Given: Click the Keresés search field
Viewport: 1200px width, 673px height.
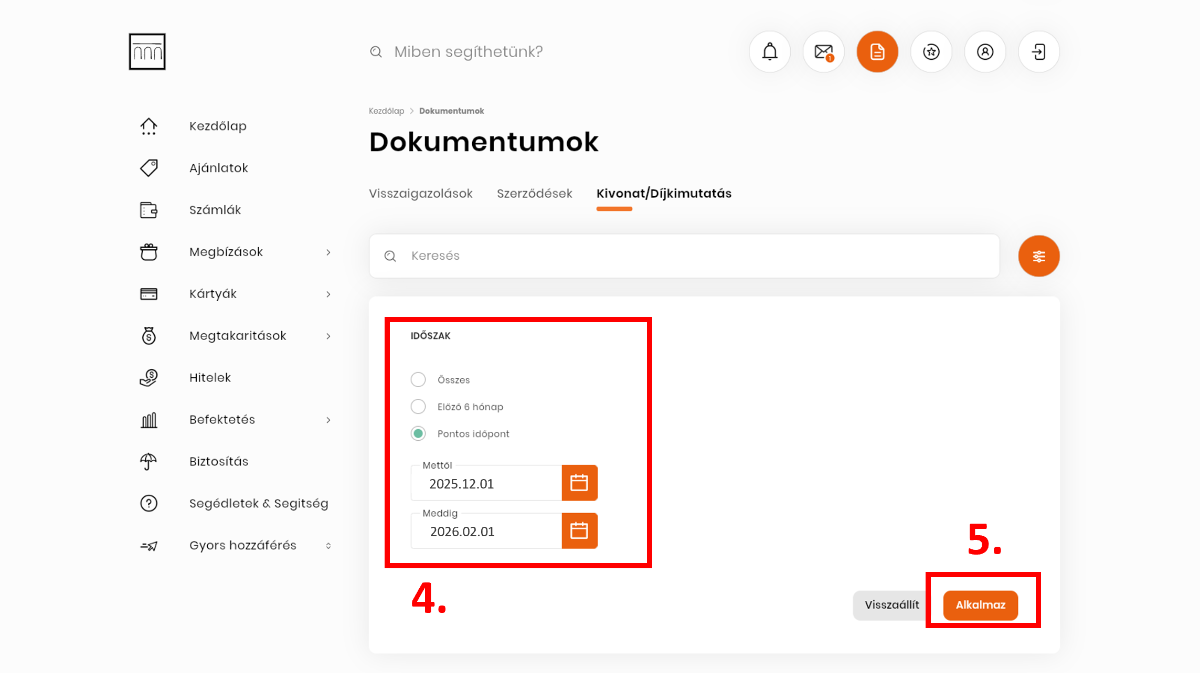Looking at the screenshot, I should 684,256.
